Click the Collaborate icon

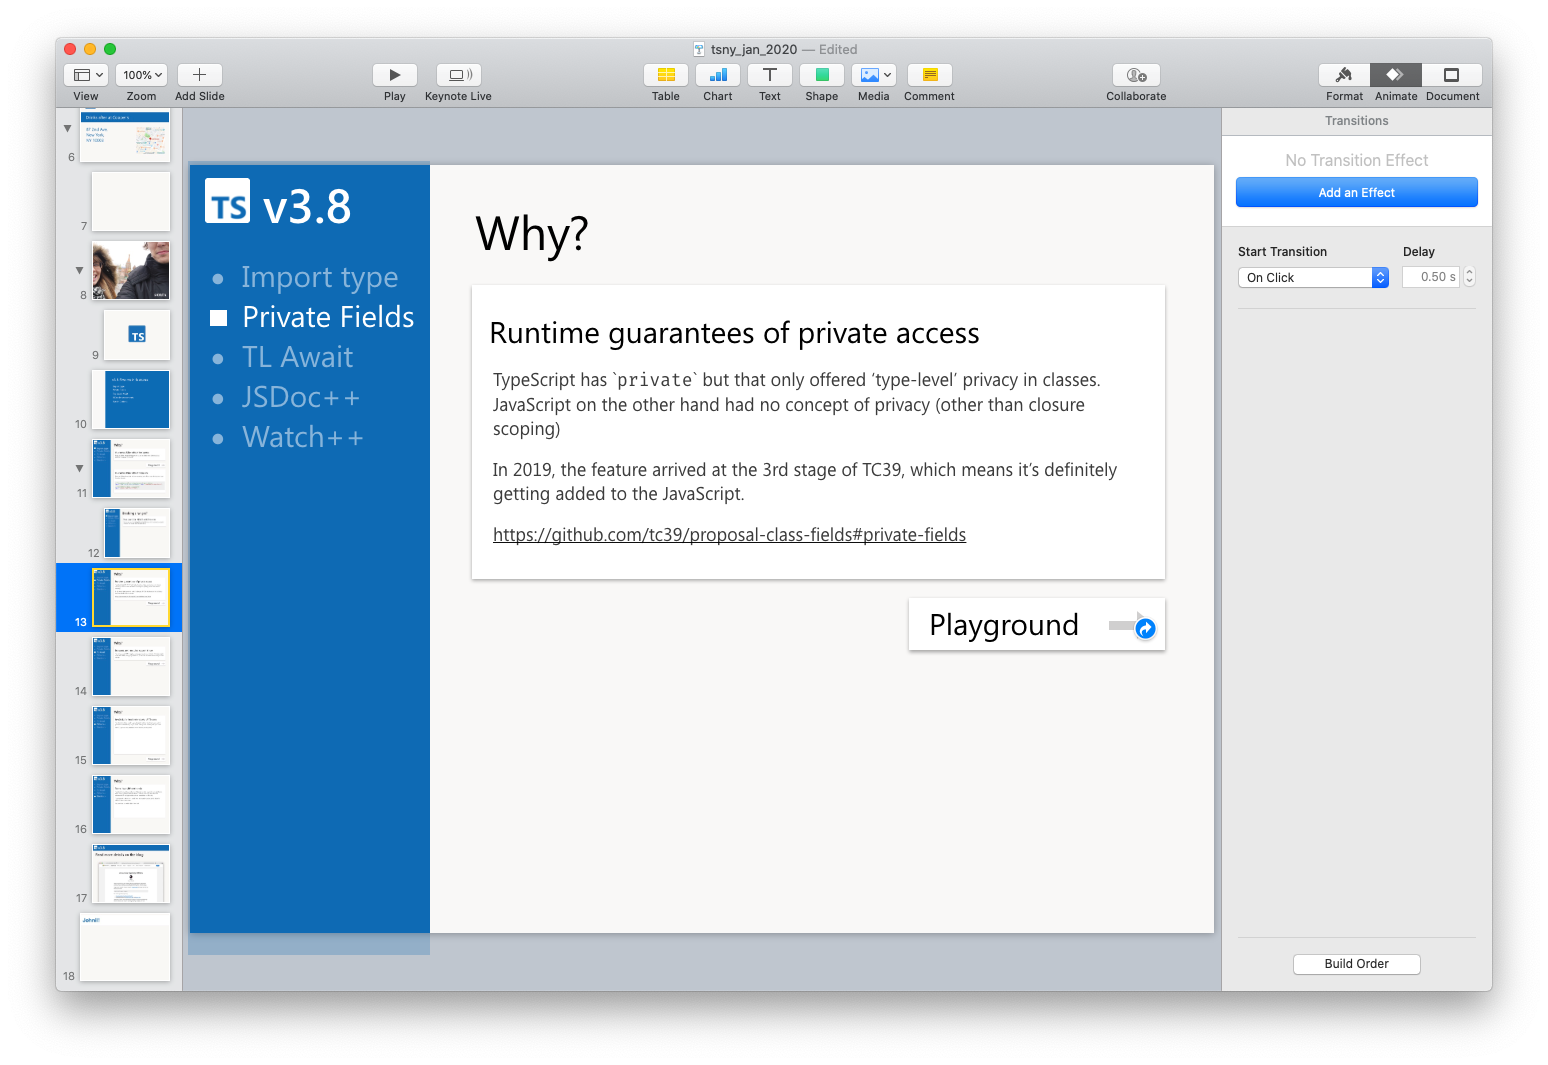click(x=1137, y=75)
